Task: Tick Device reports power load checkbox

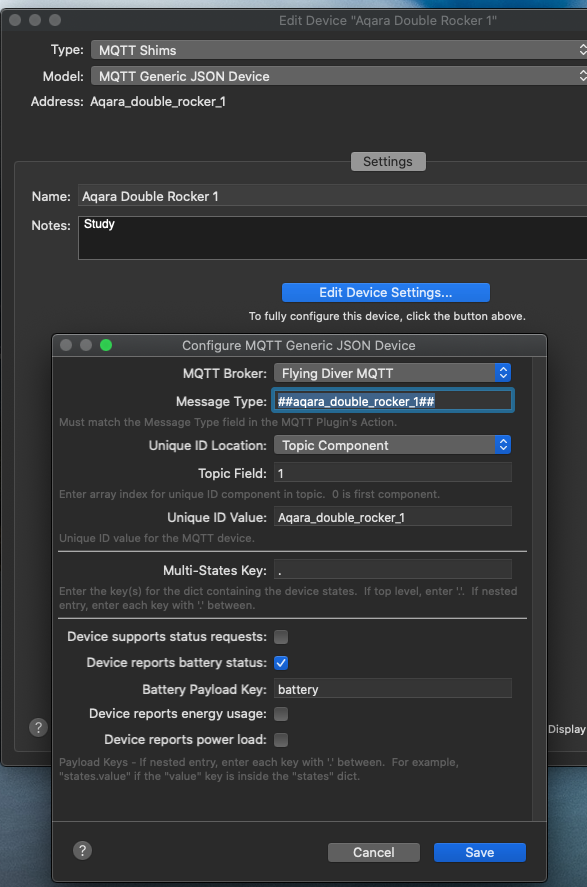Action: click(x=281, y=740)
